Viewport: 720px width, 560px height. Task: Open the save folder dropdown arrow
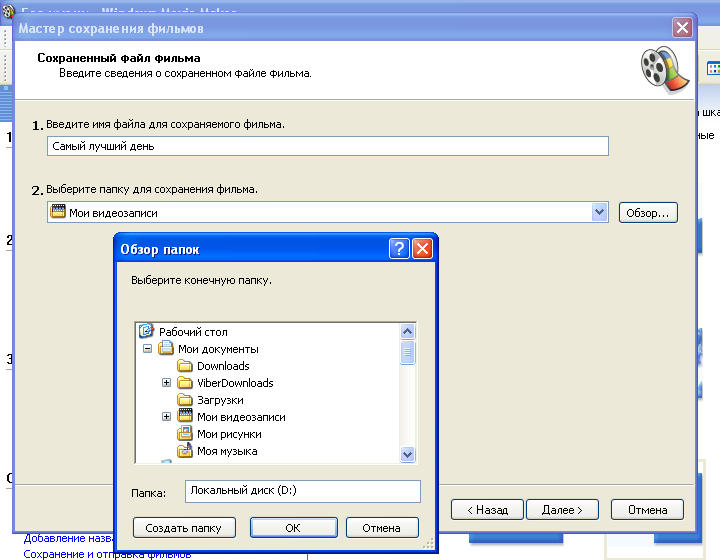(599, 212)
